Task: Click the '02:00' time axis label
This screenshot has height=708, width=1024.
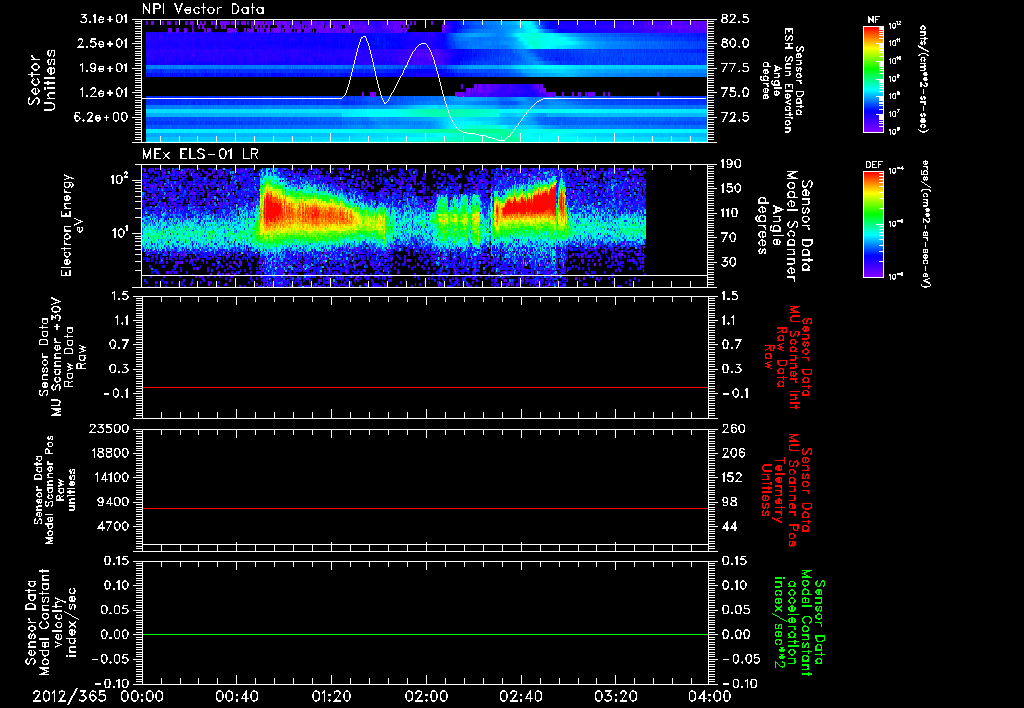Action: click(x=426, y=696)
